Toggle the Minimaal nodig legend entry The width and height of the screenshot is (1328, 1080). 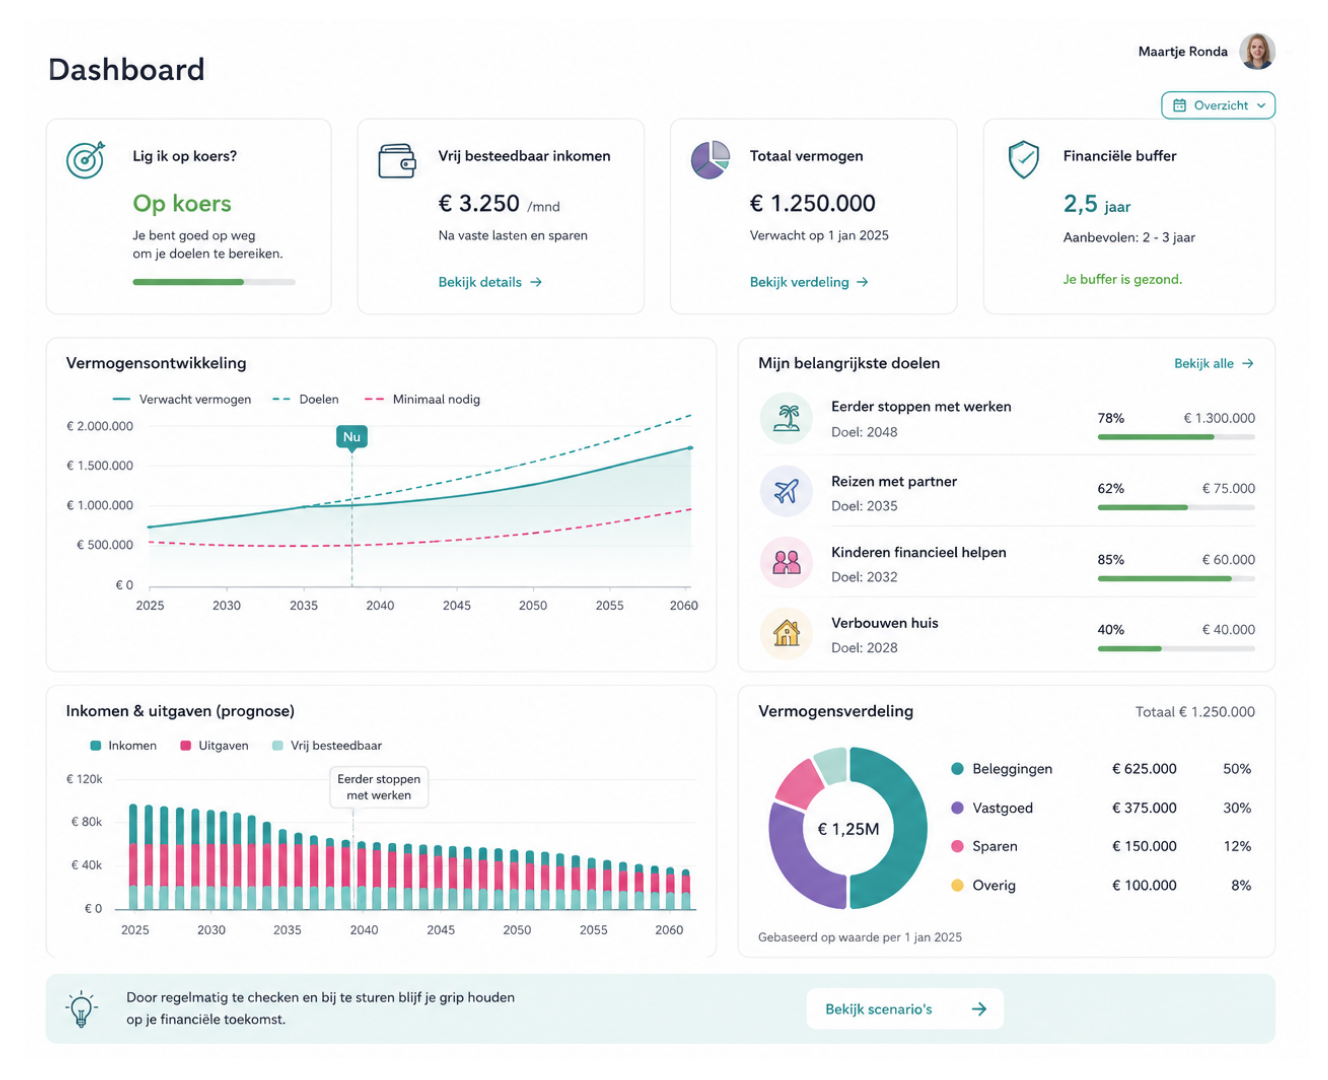tap(422, 399)
